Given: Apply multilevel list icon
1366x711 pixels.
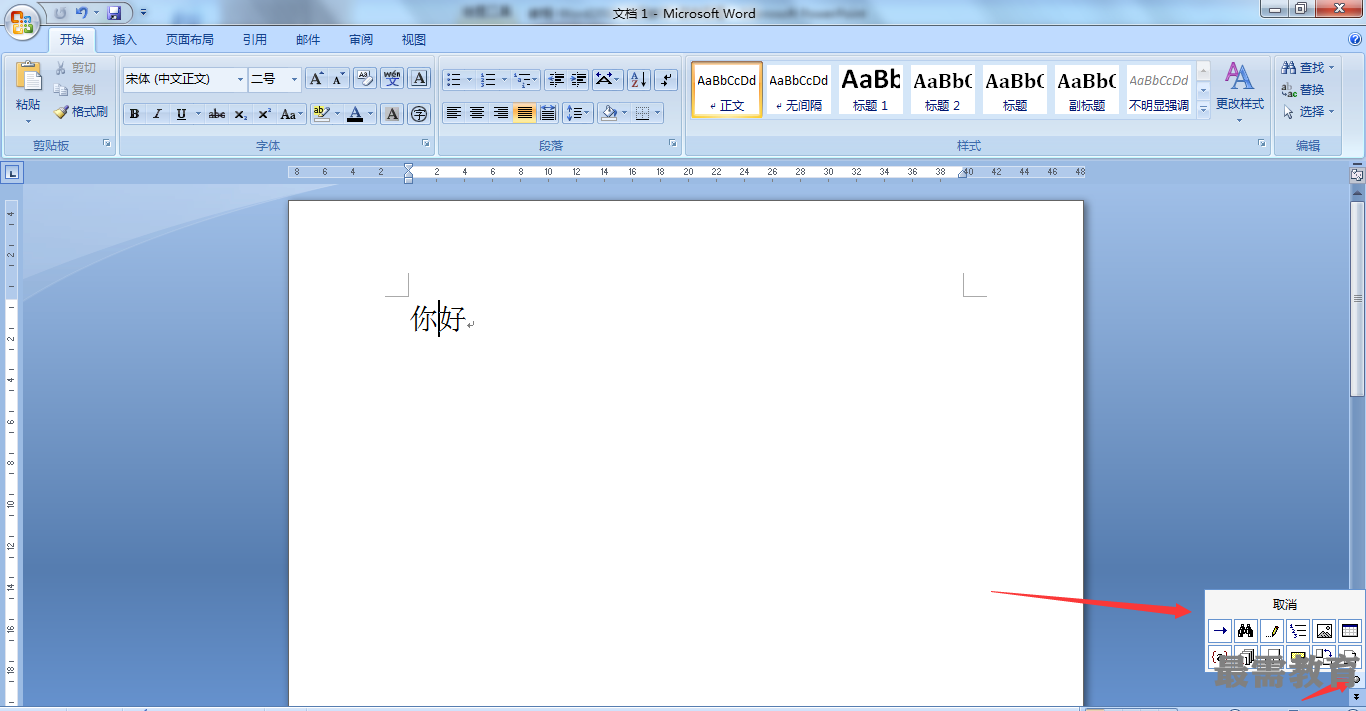Looking at the screenshot, I should tap(522, 79).
